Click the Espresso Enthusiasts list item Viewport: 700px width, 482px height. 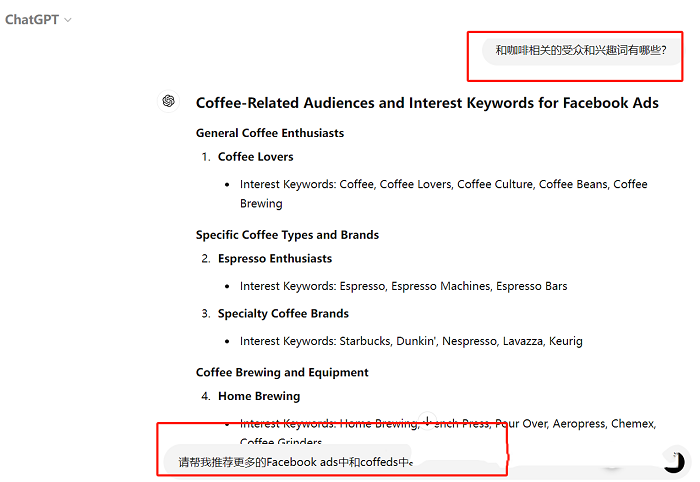[275, 258]
